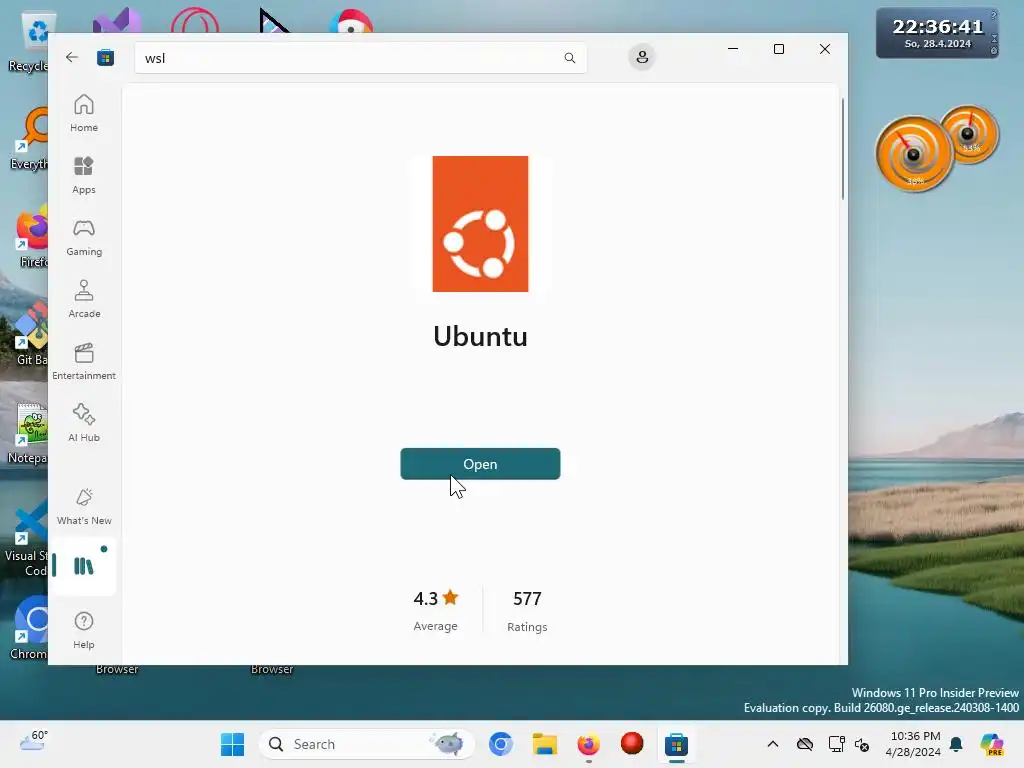Click the muted volume tray icon

coord(862,744)
